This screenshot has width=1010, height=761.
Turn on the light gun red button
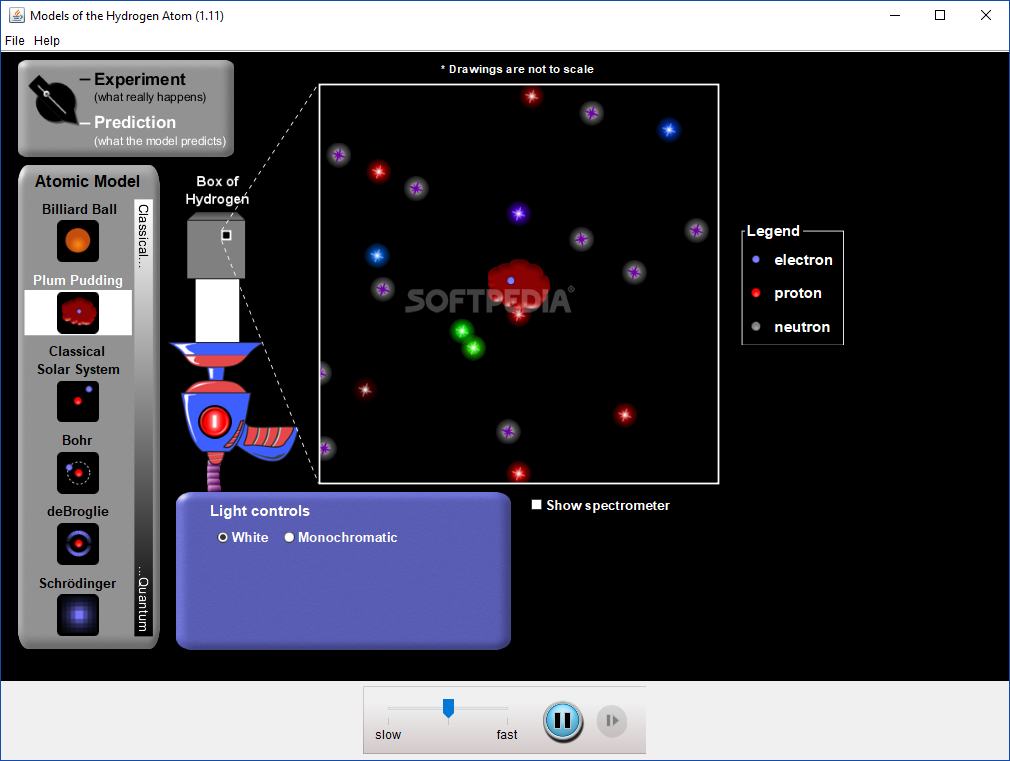coord(214,422)
